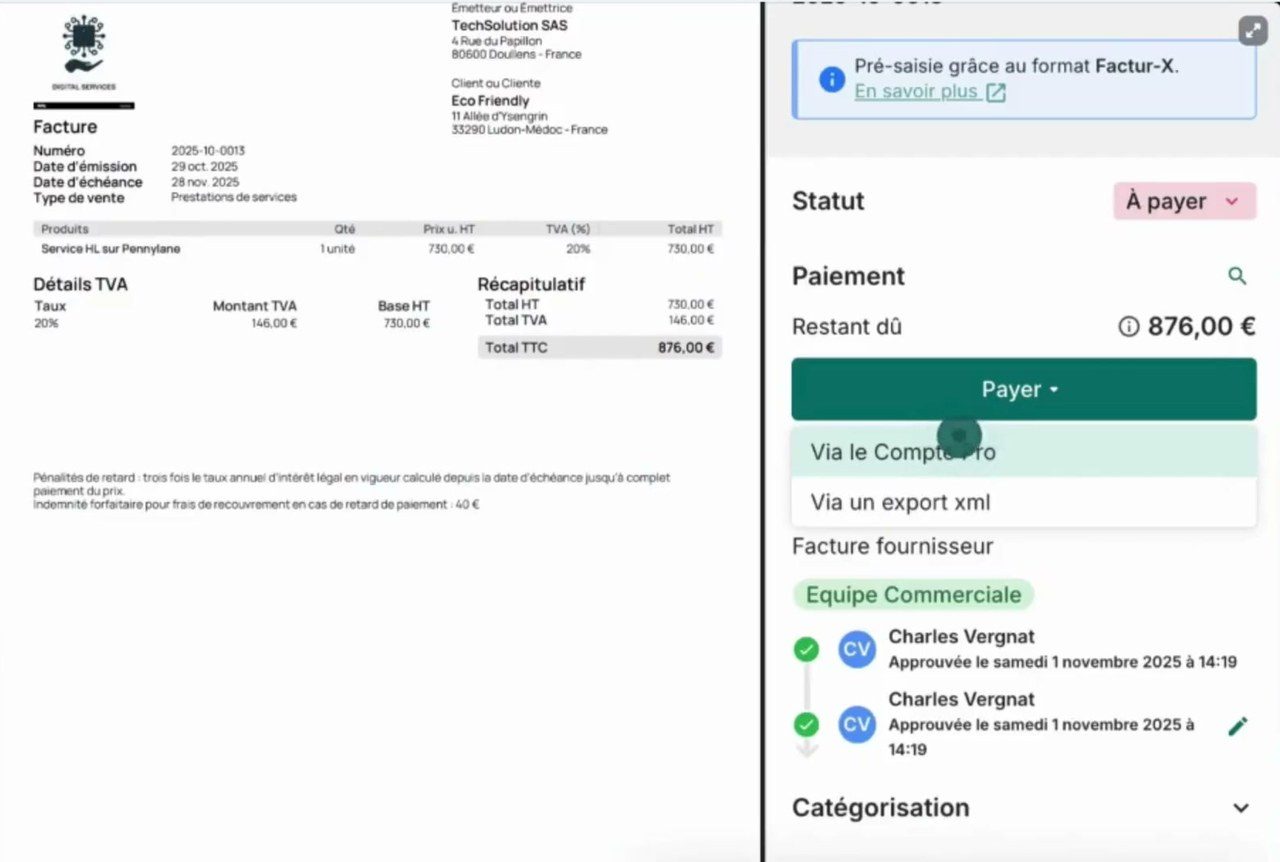
Task: Click first green approval checkmark icon
Action: click(806, 650)
